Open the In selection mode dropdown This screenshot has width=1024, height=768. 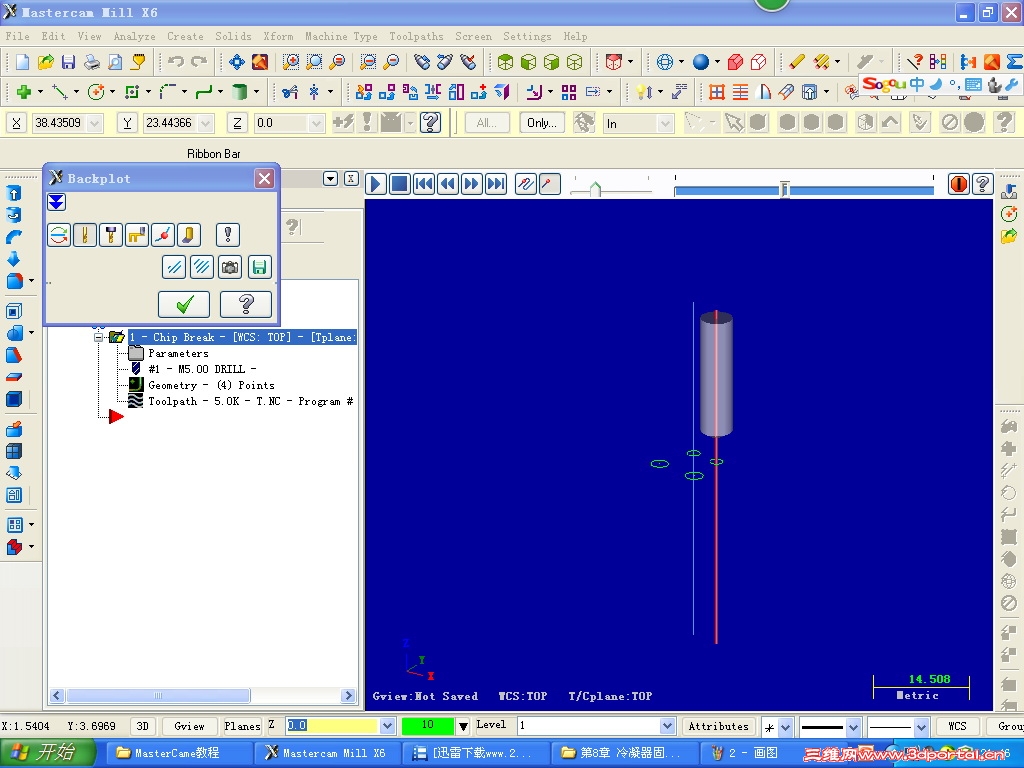(665, 123)
